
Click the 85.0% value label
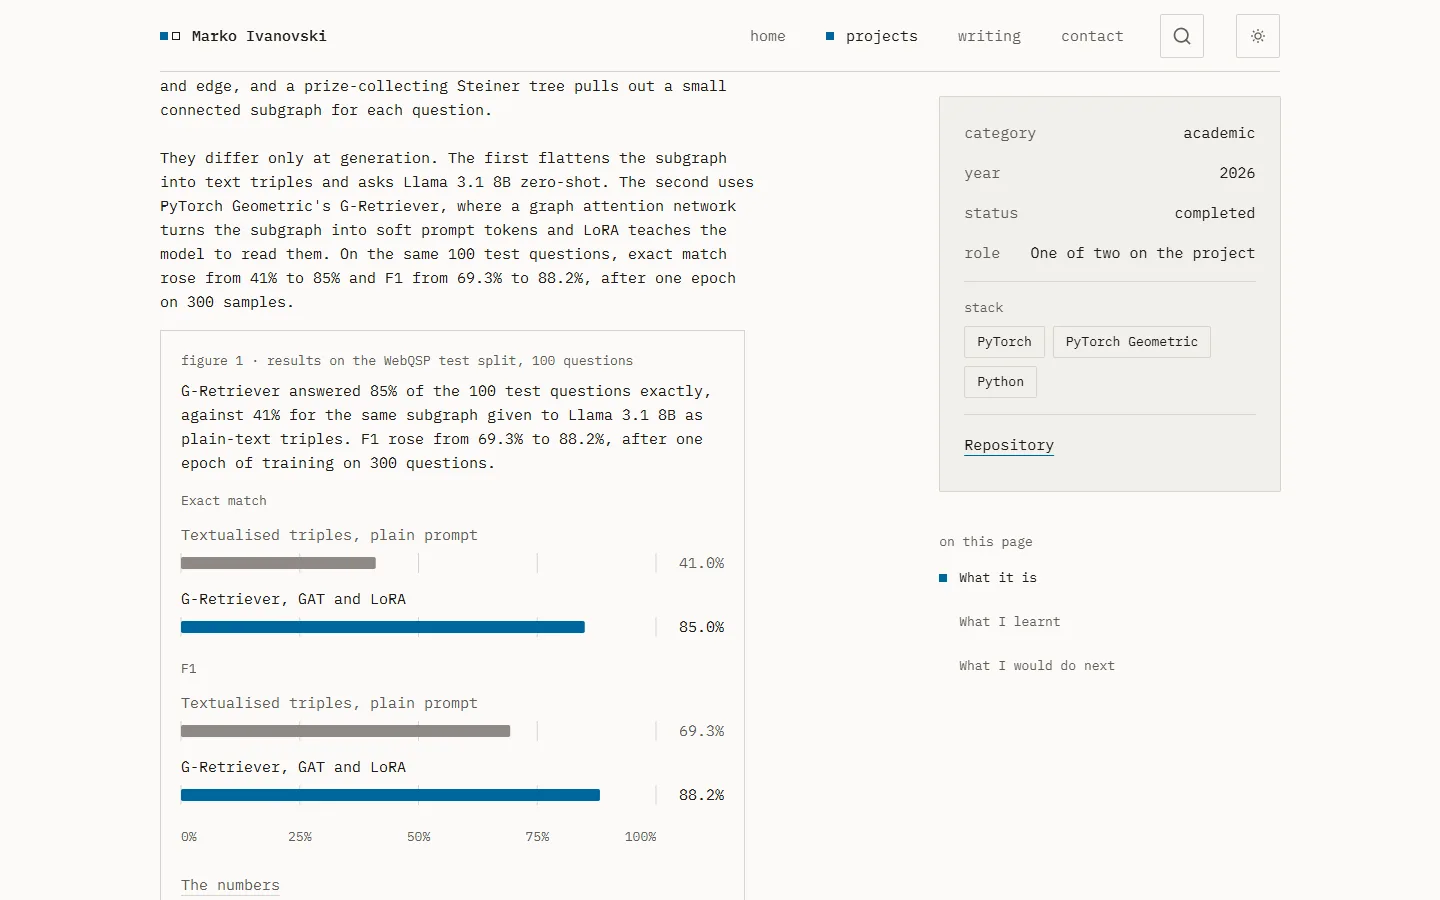point(701,627)
